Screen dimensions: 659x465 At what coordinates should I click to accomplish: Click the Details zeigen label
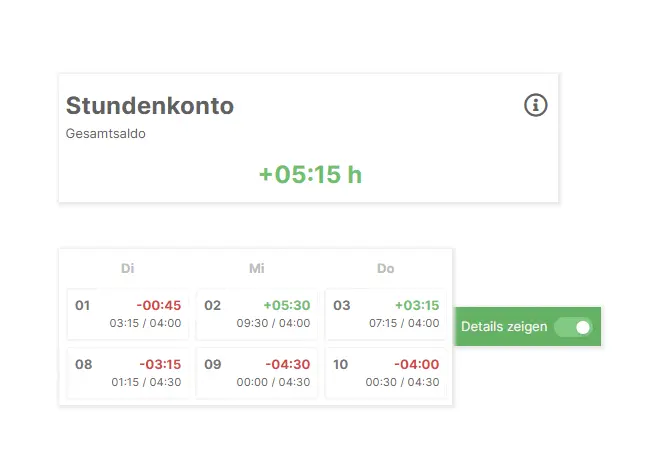(504, 327)
